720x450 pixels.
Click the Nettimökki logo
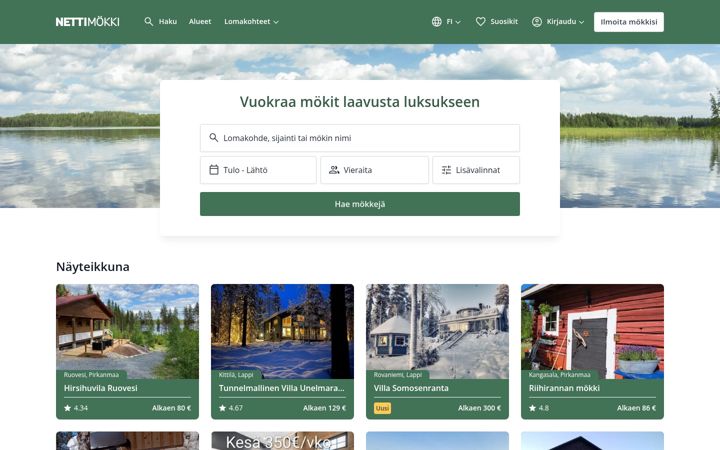[87, 22]
